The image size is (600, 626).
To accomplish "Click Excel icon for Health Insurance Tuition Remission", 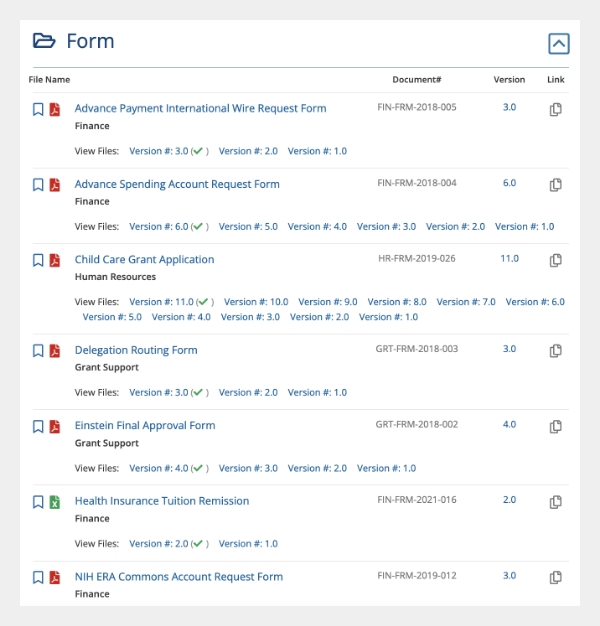I will click(x=55, y=502).
